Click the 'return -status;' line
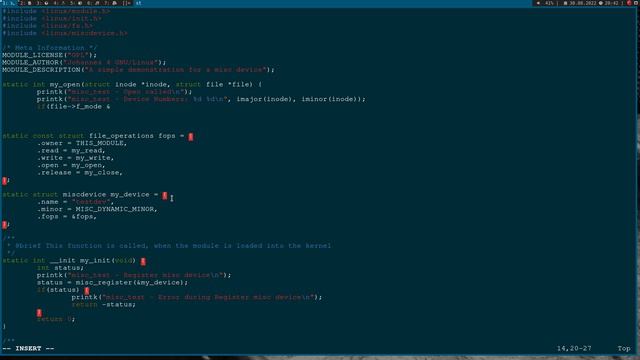The width and height of the screenshot is (640, 360). coord(104,304)
